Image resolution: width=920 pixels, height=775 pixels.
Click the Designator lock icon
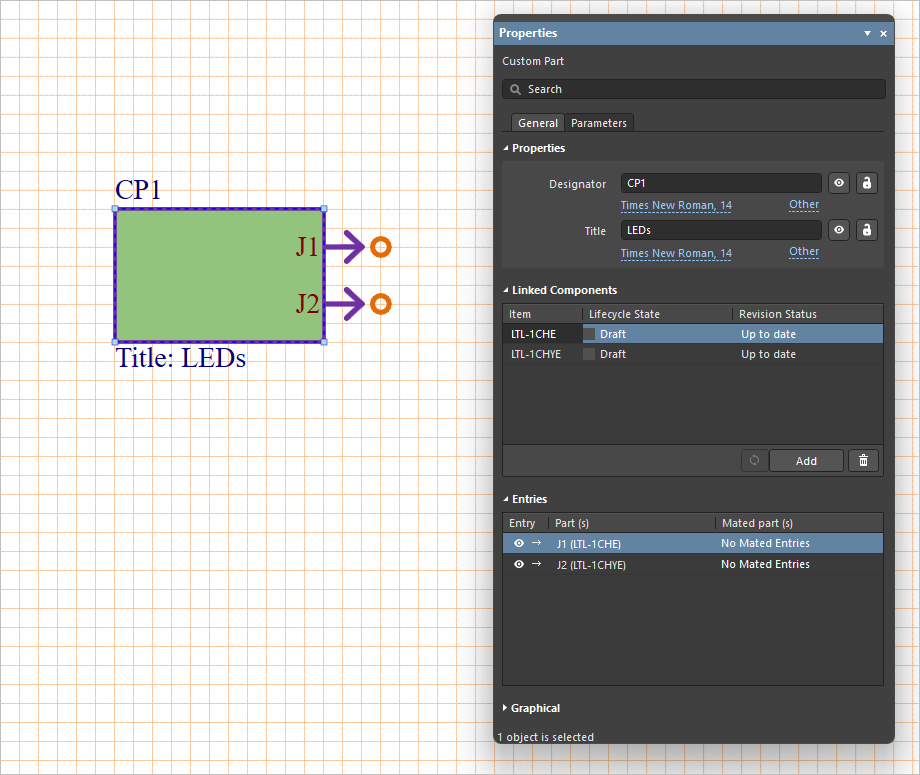(x=867, y=183)
